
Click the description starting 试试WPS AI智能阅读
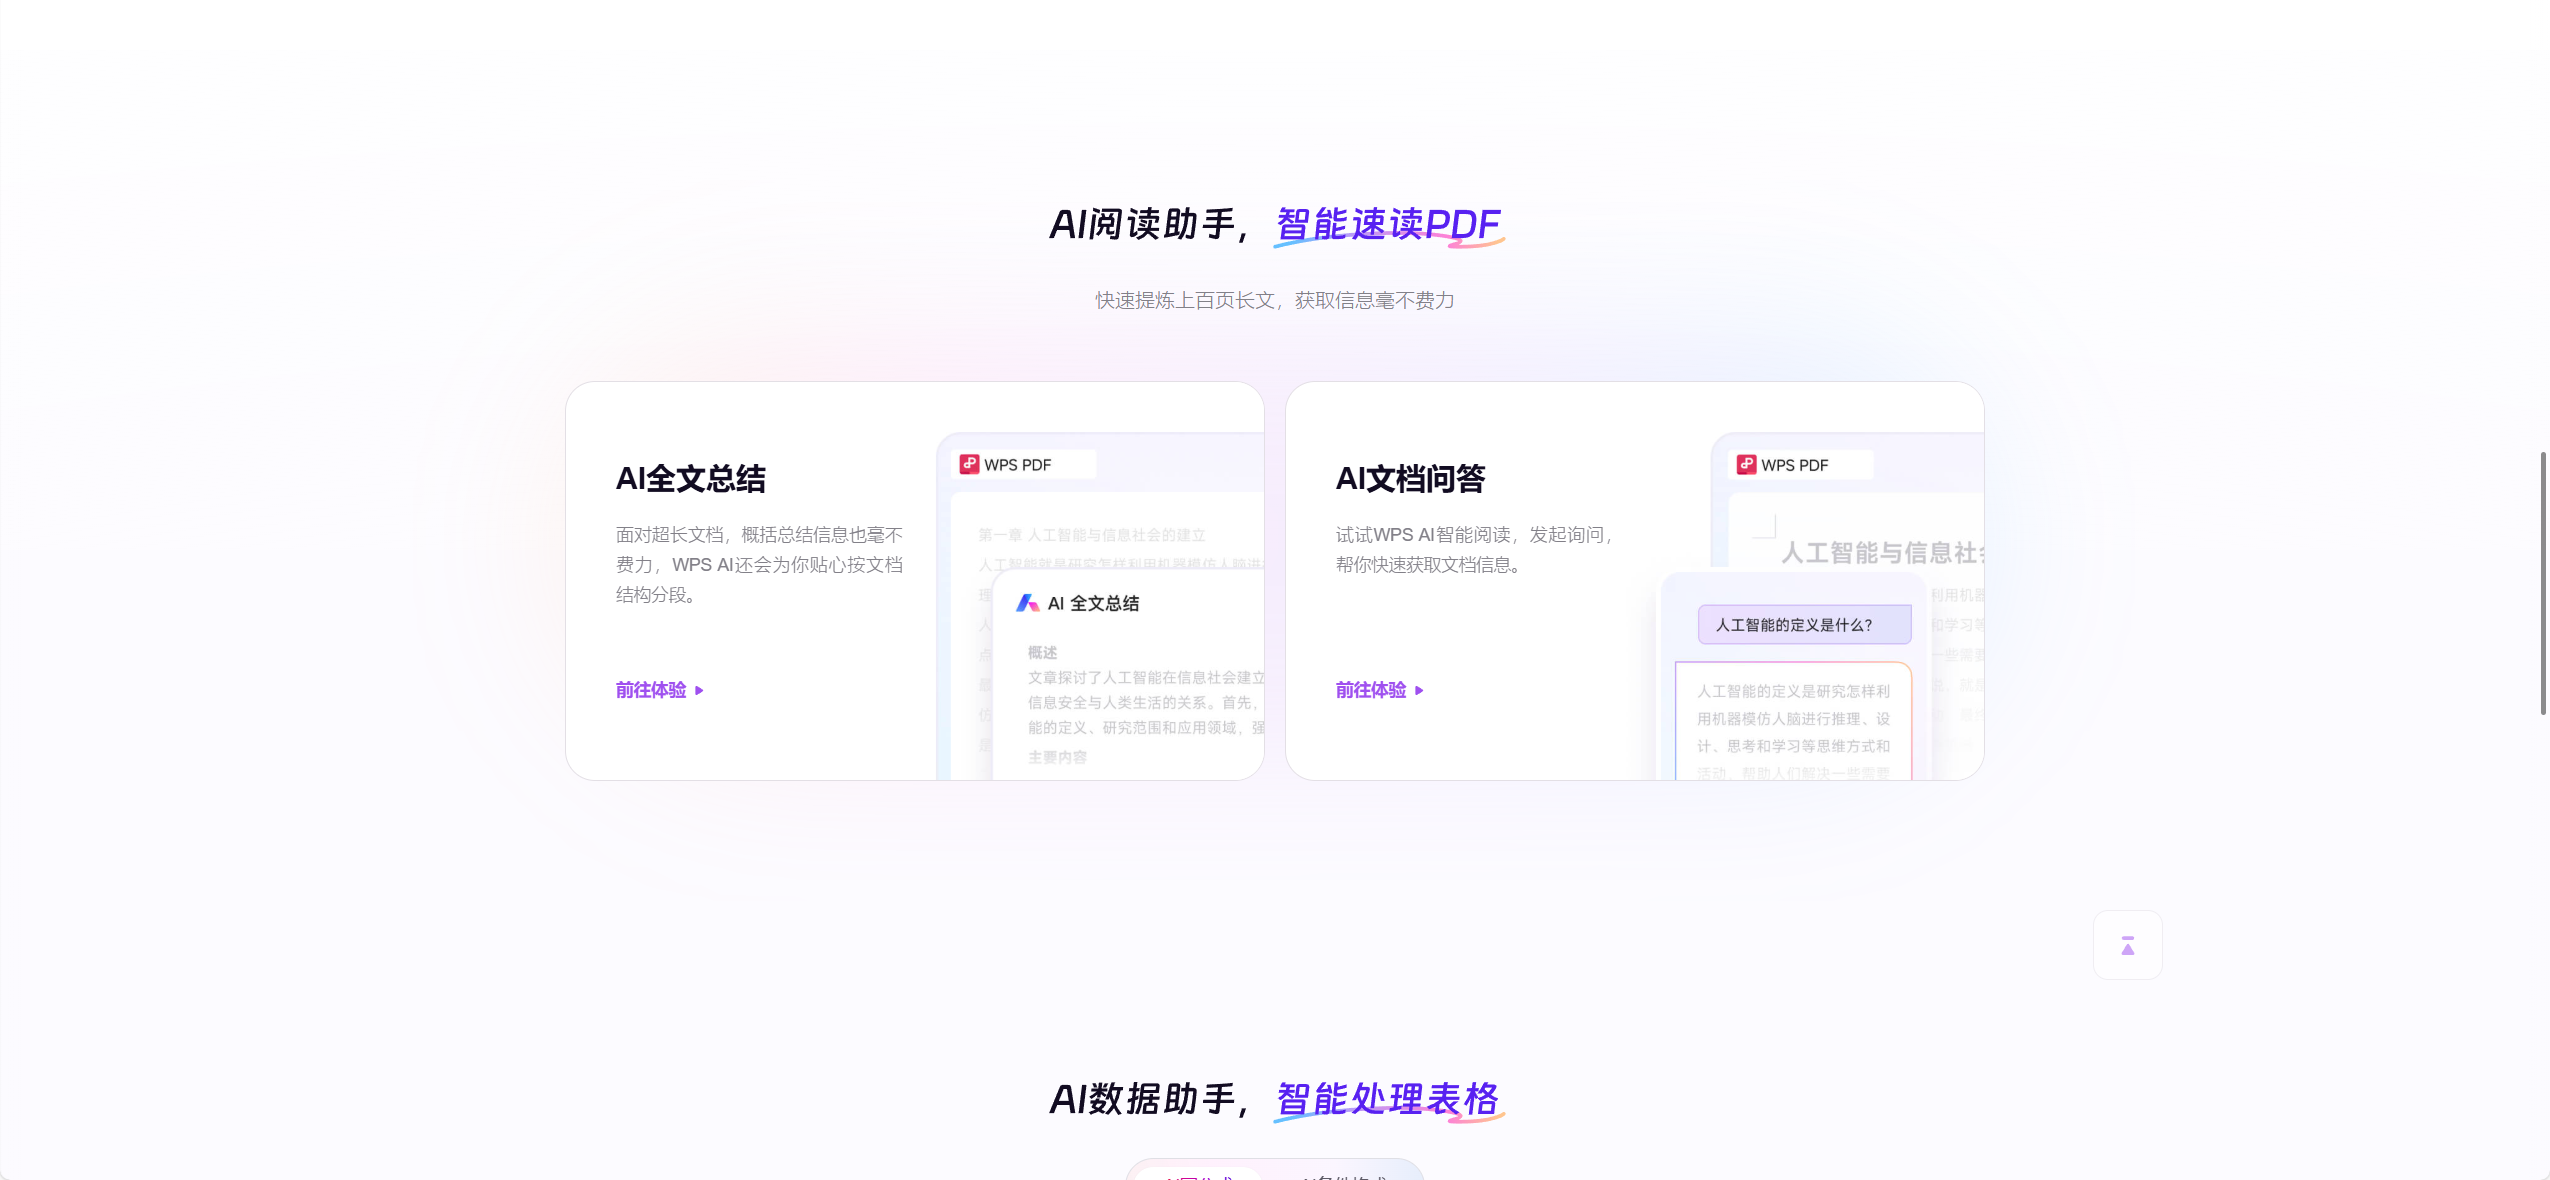point(1474,550)
